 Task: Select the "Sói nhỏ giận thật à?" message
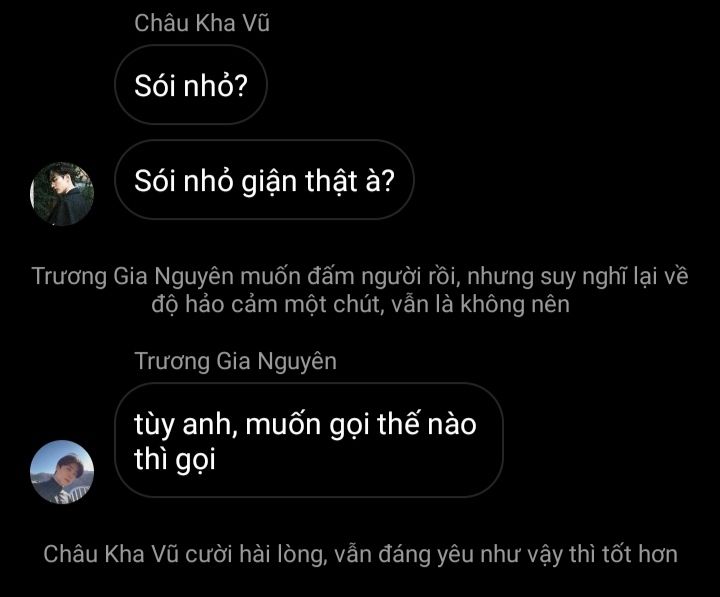(x=264, y=180)
